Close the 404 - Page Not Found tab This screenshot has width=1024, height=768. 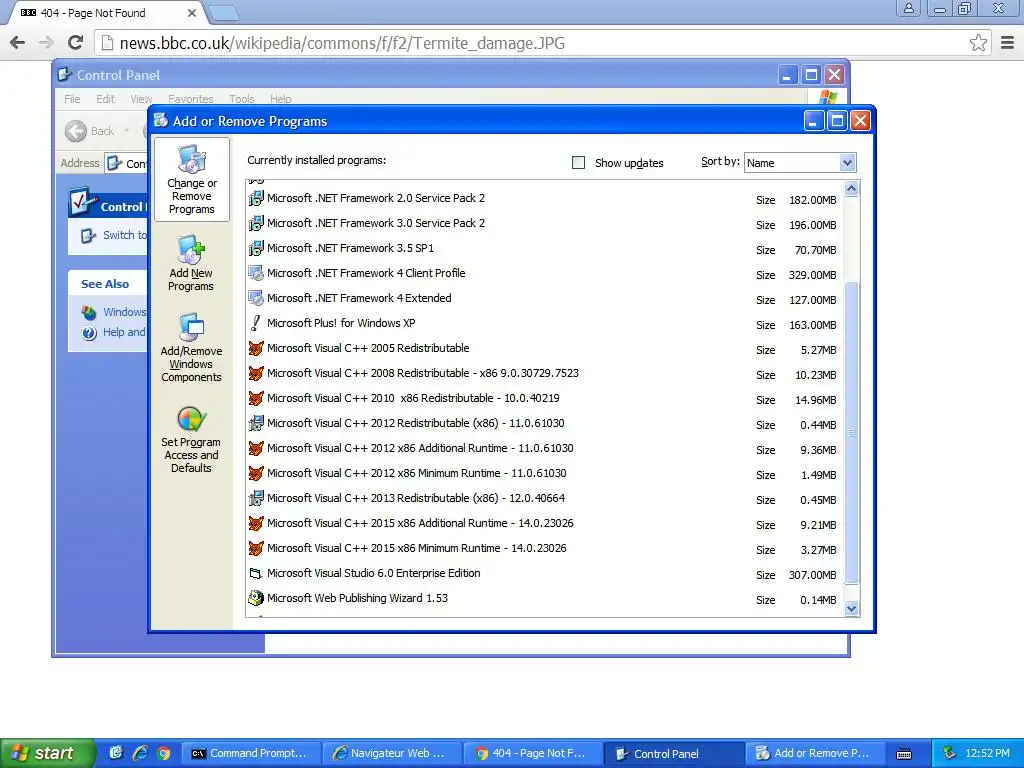pyautogui.click(x=192, y=13)
